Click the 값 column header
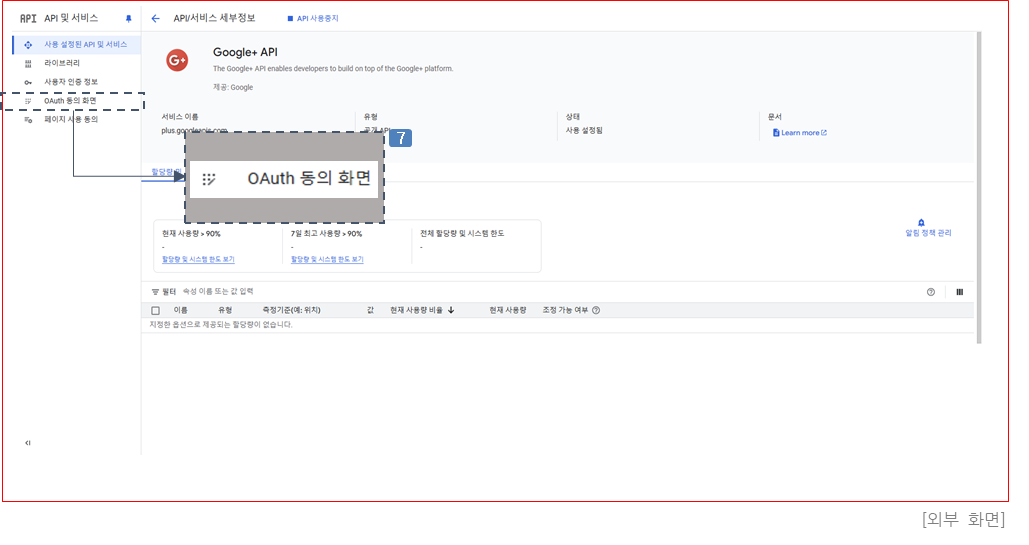 tap(370, 310)
